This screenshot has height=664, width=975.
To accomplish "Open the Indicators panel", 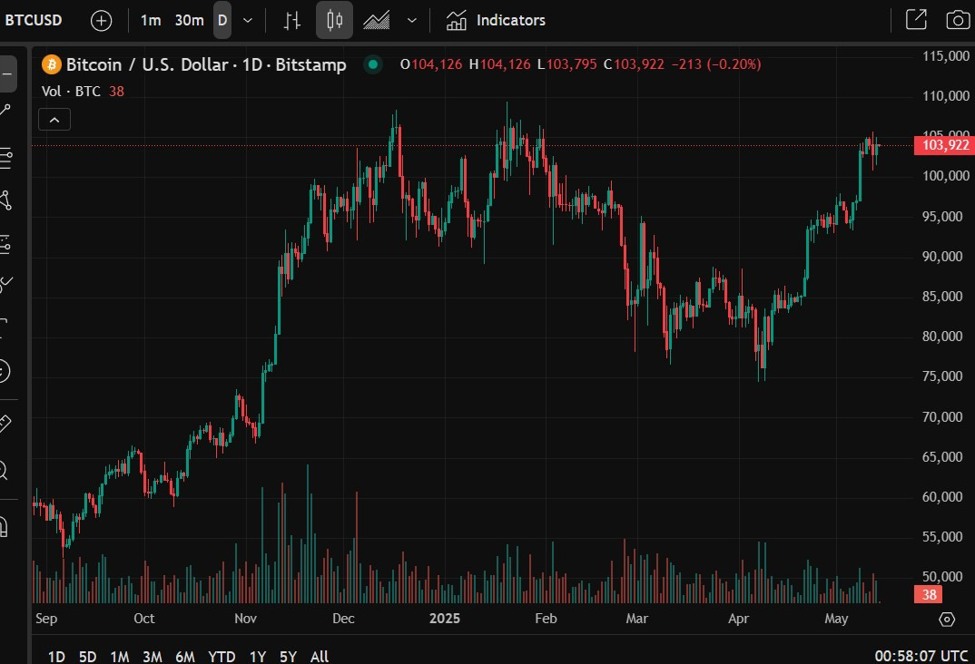I will point(495,20).
